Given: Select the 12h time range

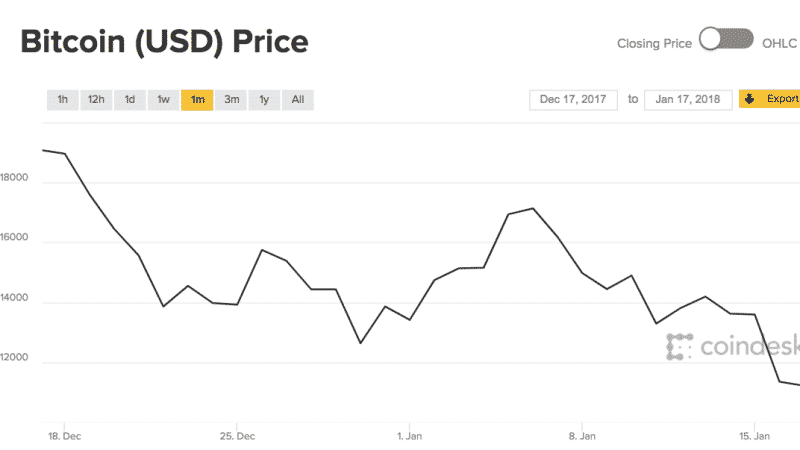Looking at the screenshot, I should coord(96,99).
